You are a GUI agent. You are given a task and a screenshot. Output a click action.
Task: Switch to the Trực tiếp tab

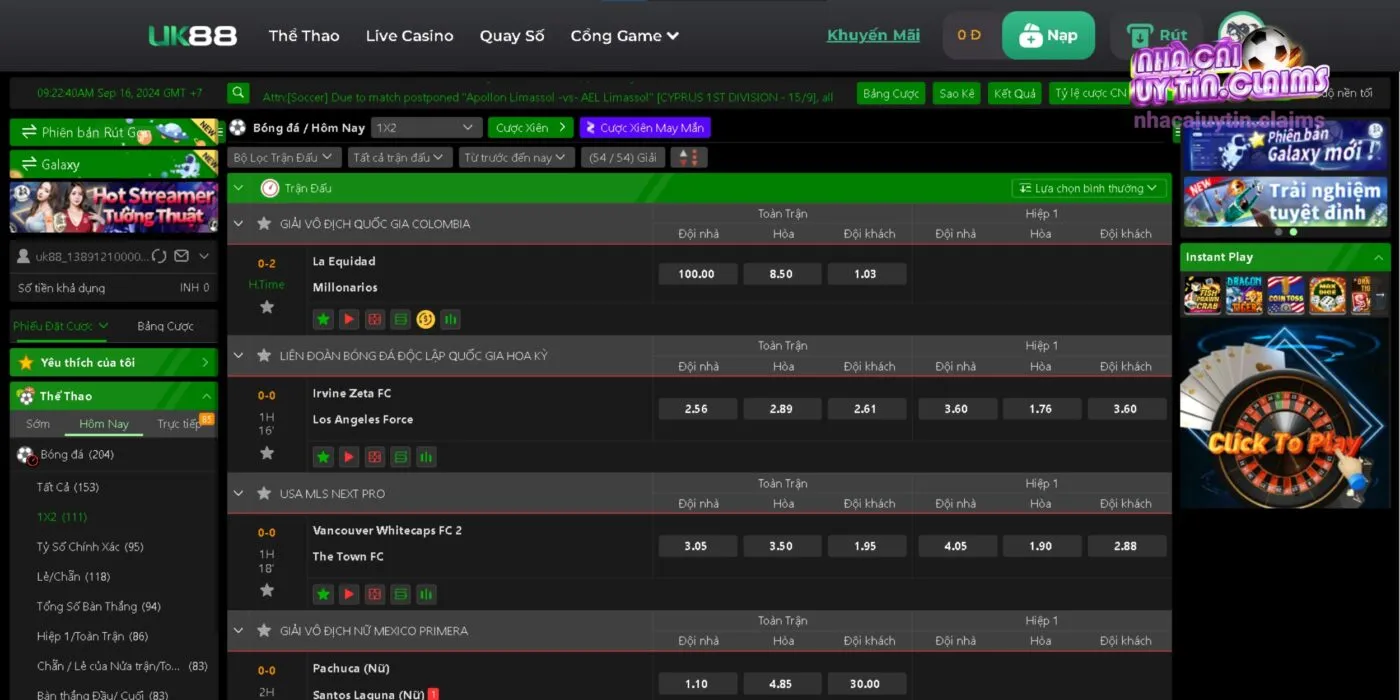point(179,423)
